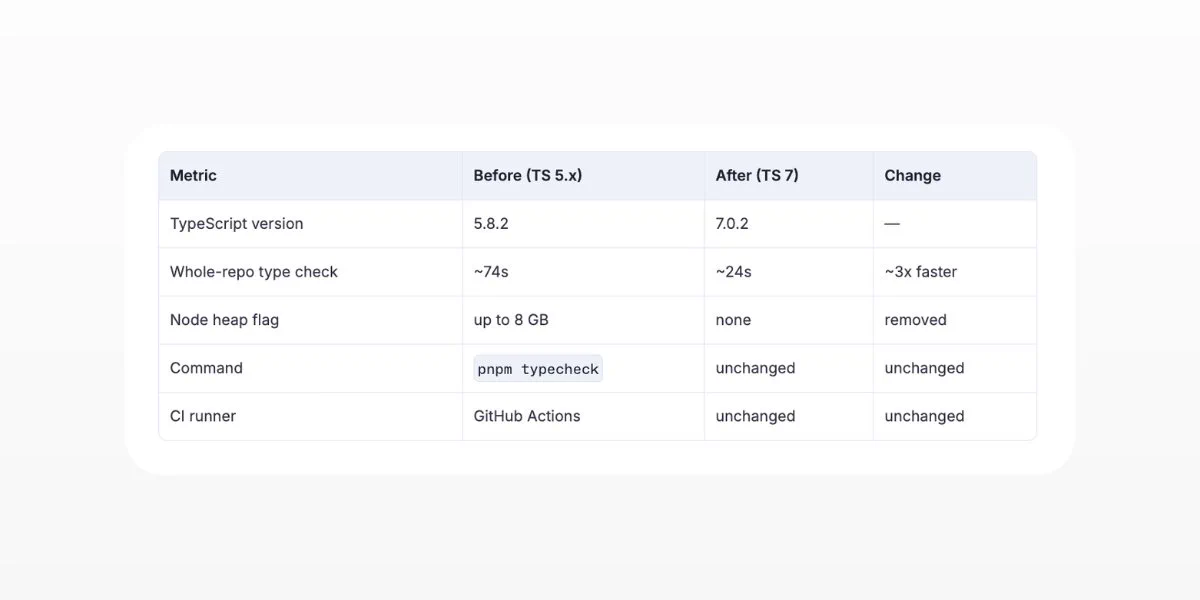Image resolution: width=1200 pixels, height=600 pixels.
Task: Select the Node heap flag label
Action: point(224,320)
